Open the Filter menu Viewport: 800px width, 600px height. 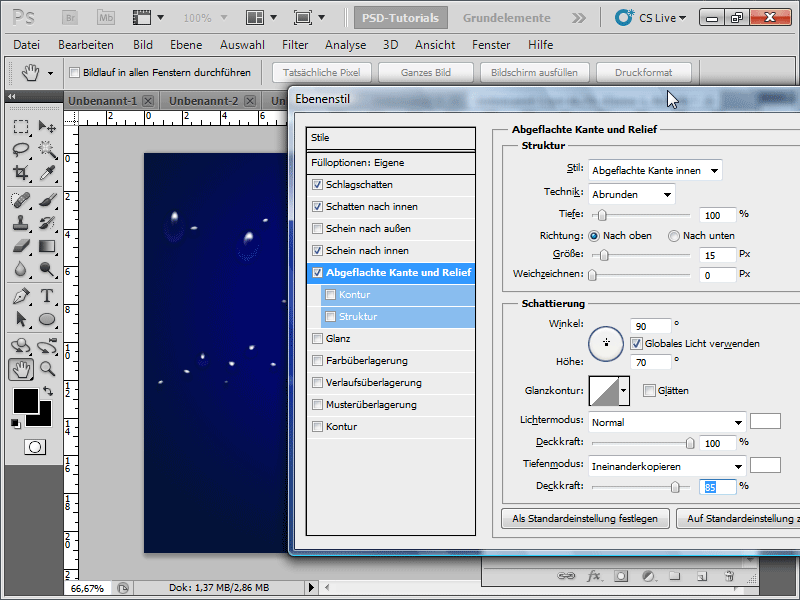click(x=295, y=45)
